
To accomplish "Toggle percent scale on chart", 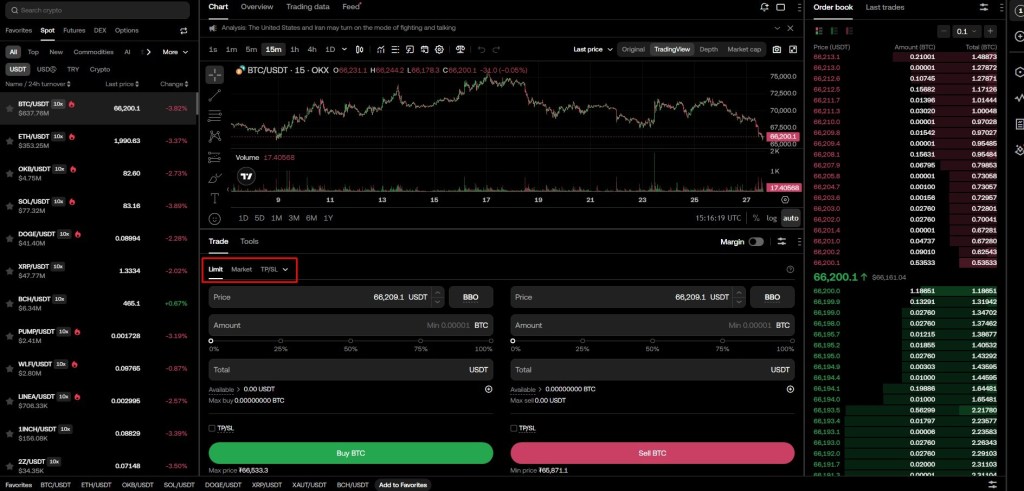I will tap(756, 219).
